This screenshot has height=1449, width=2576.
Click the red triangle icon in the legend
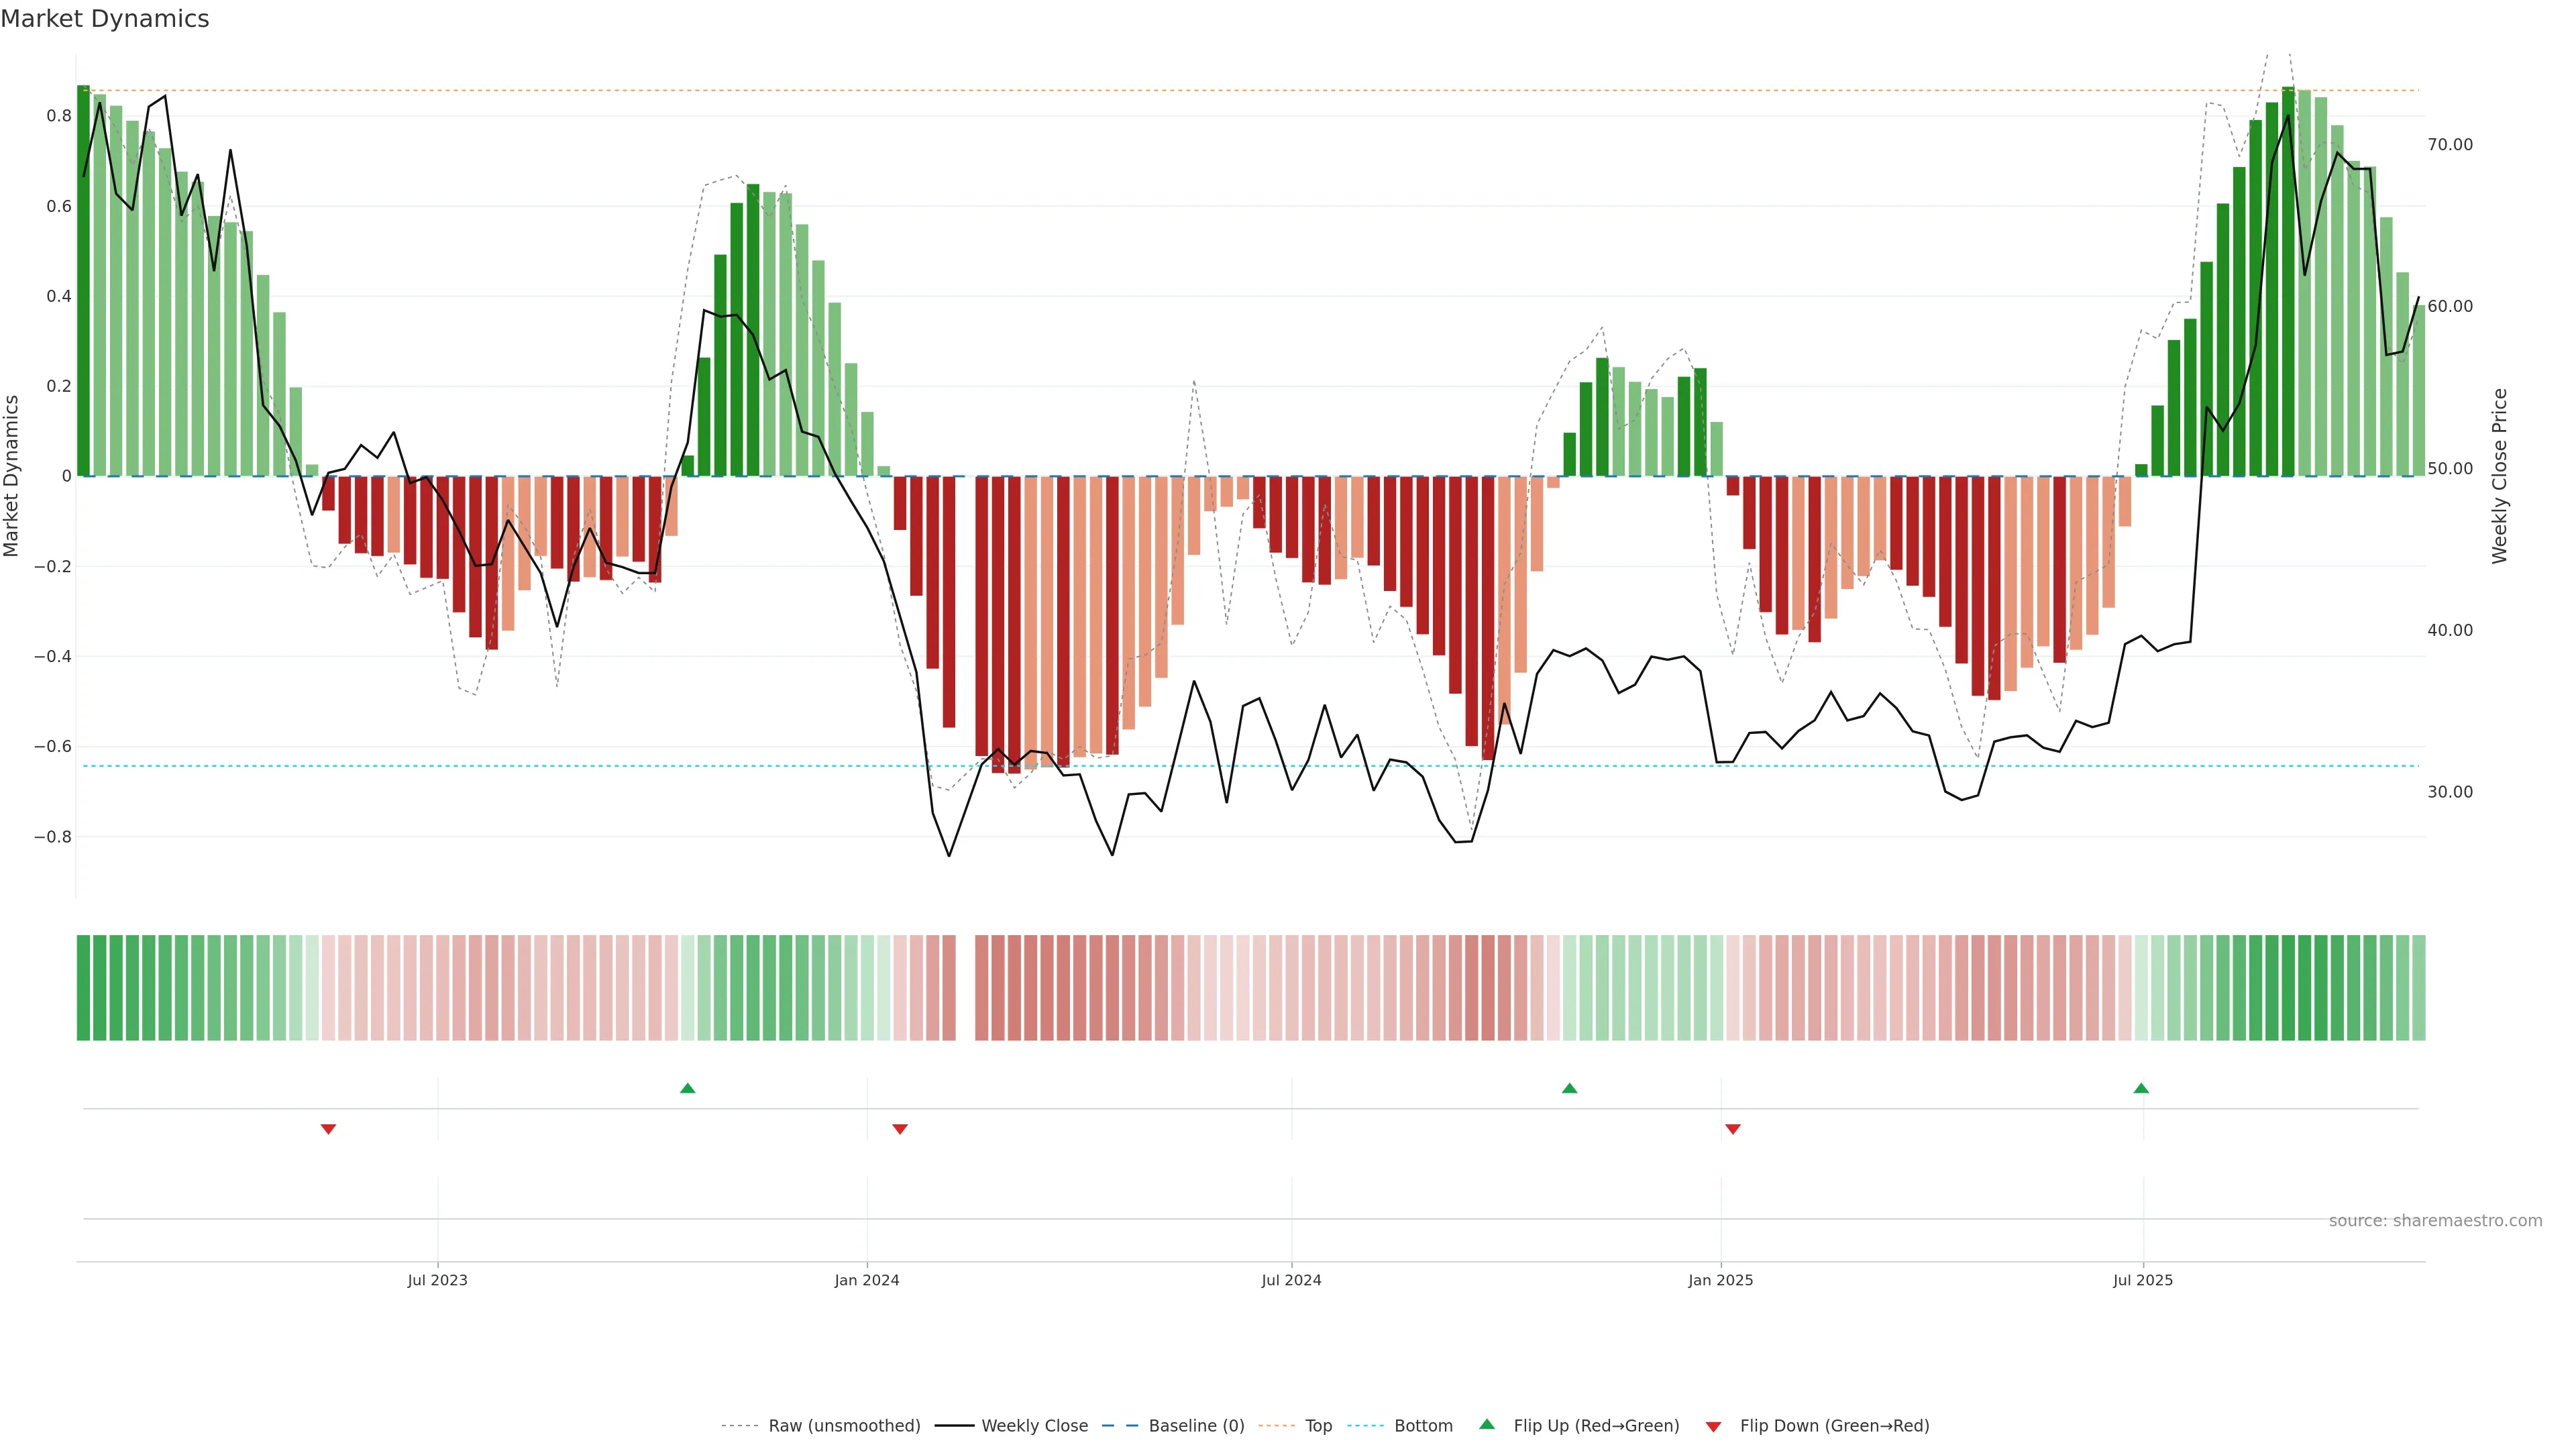click(1713, 1426)
